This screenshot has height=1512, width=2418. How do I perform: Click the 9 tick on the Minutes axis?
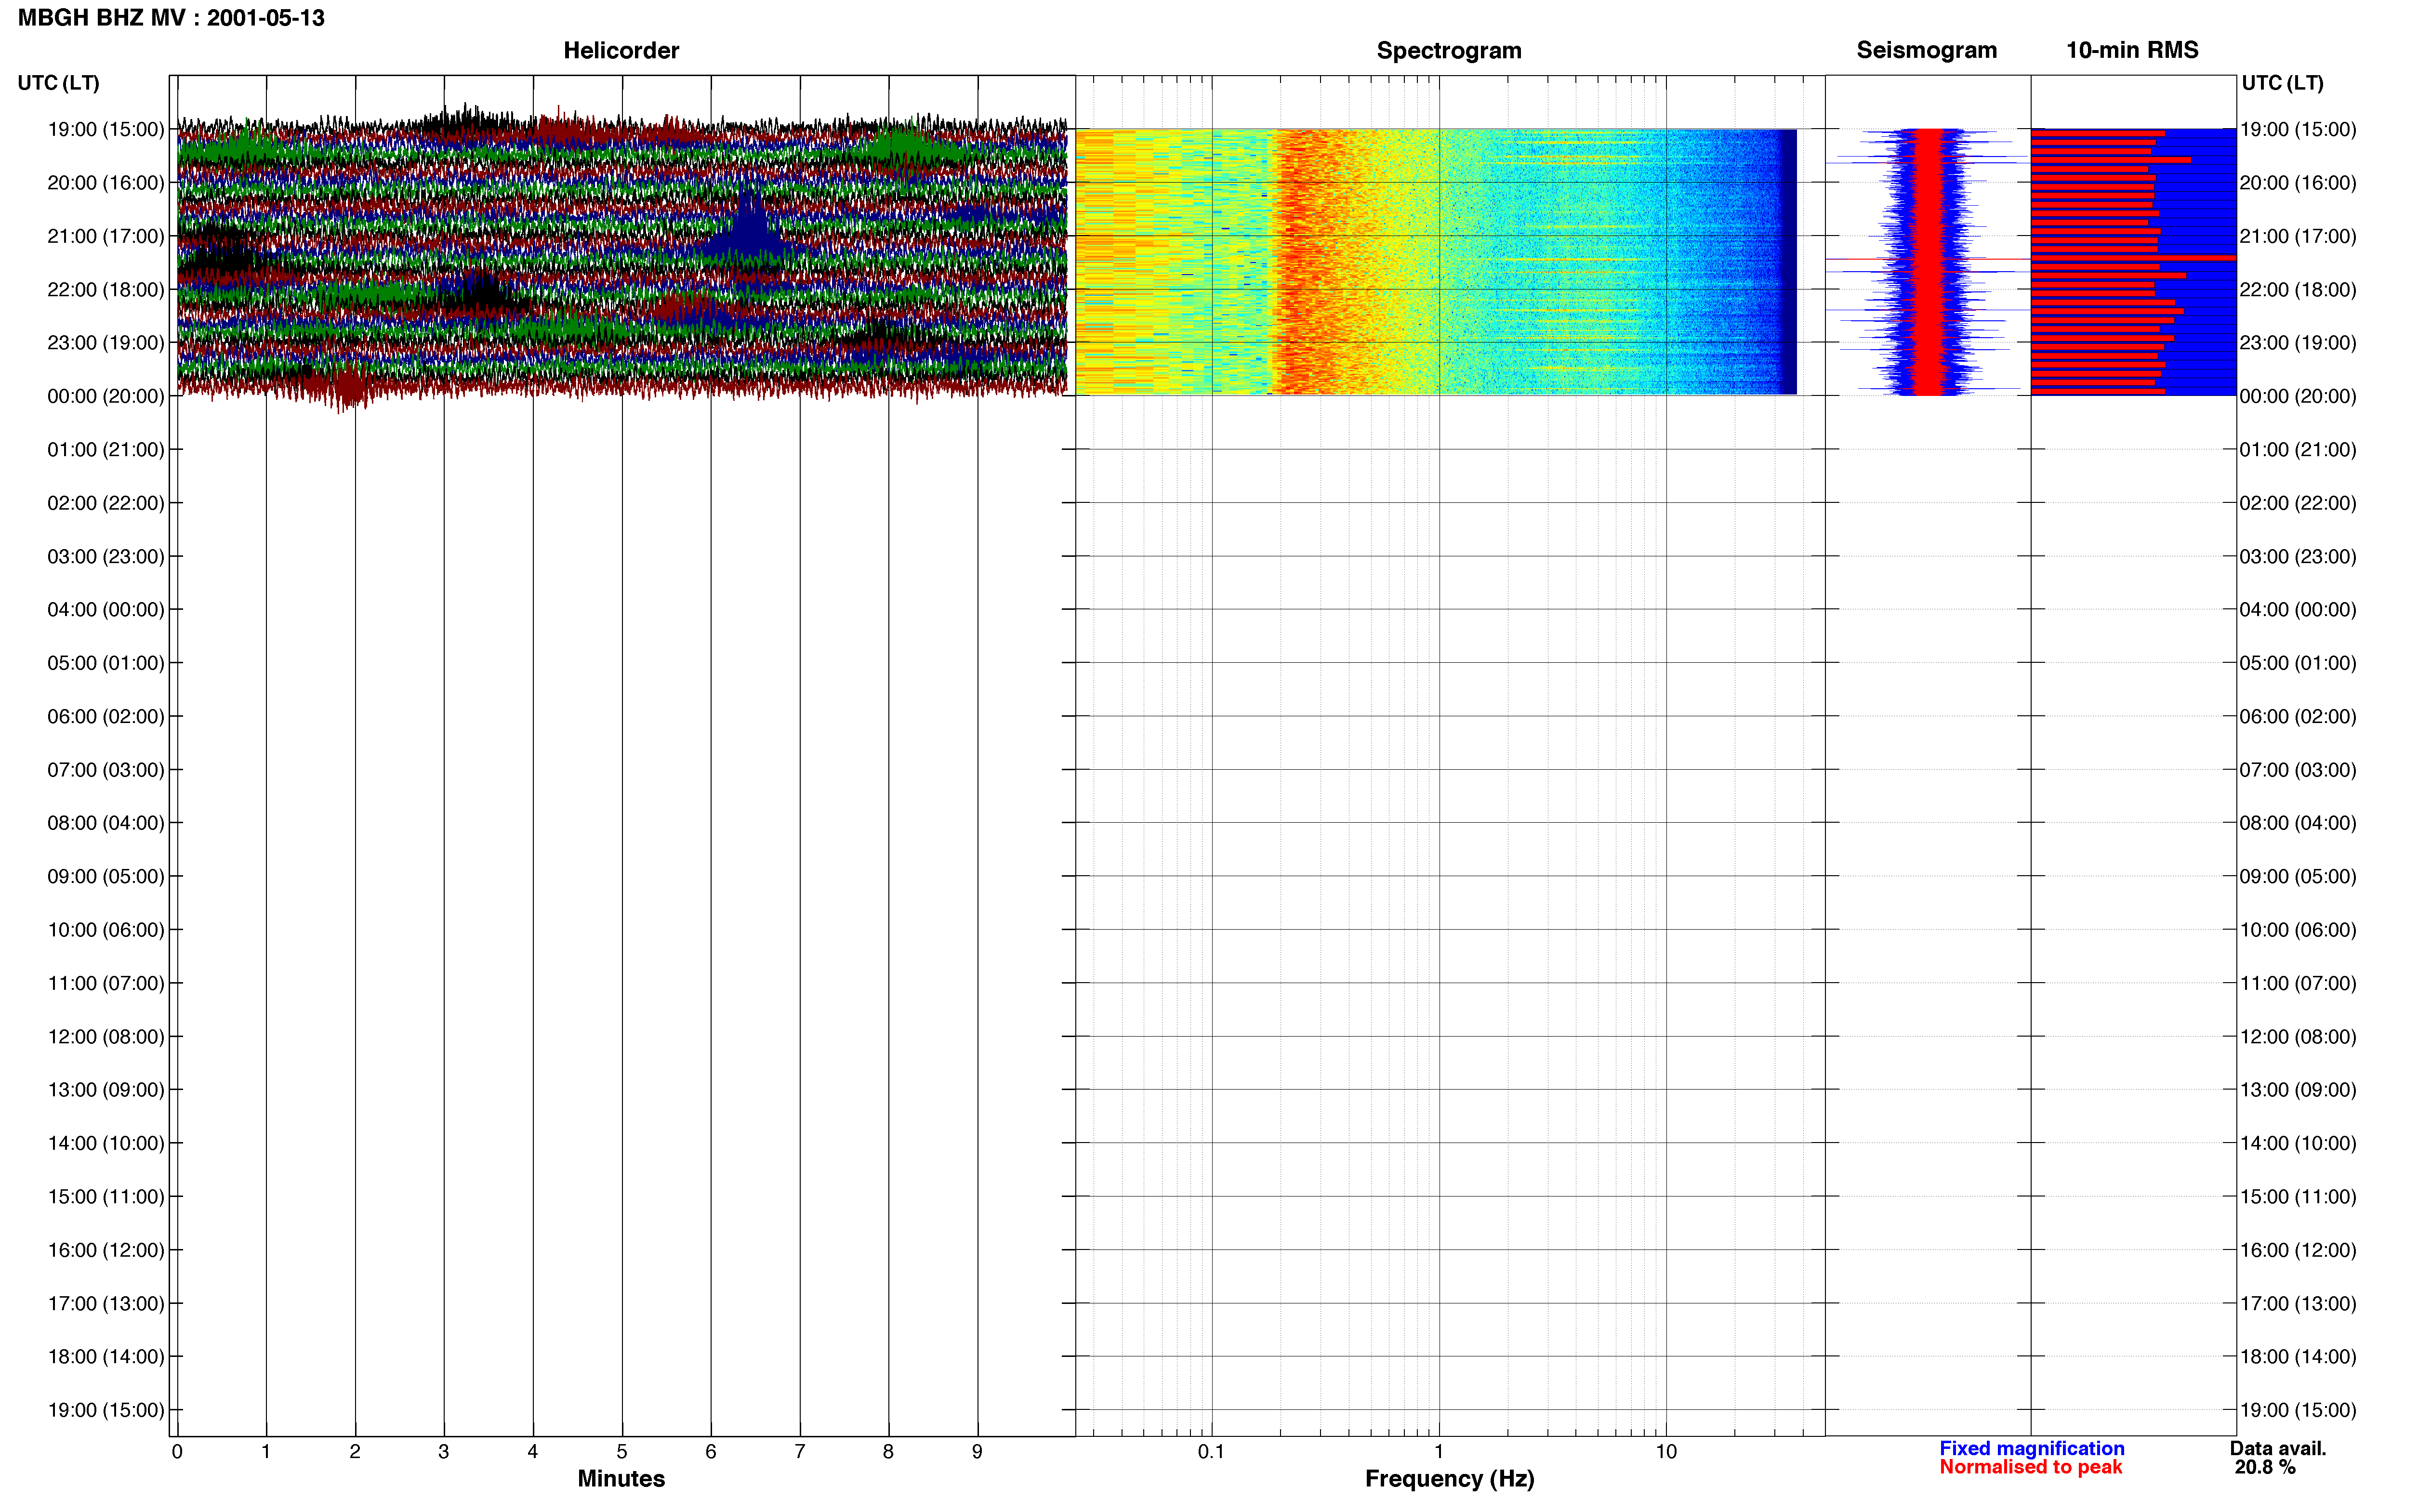977,1451
